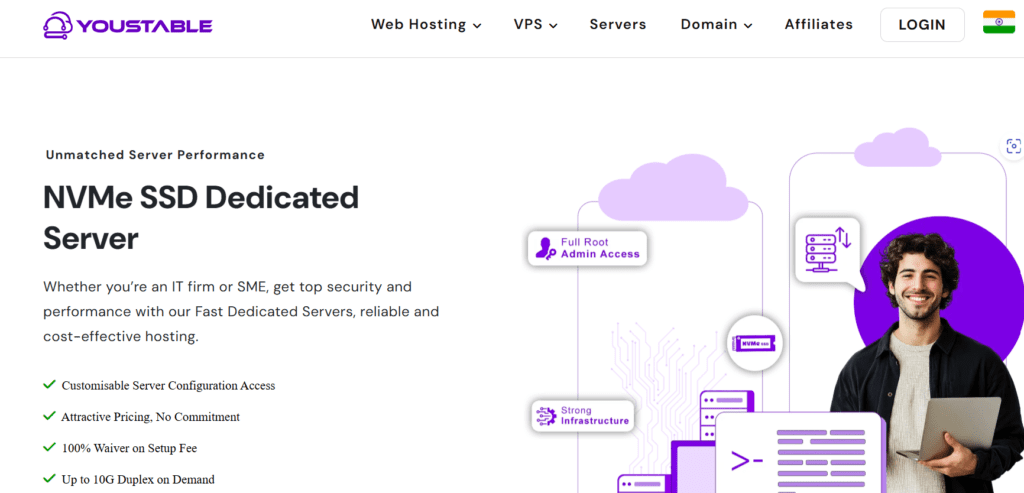1024x493 pixels.
Task: Click the smiling man with laptop image
Action: 927,362
